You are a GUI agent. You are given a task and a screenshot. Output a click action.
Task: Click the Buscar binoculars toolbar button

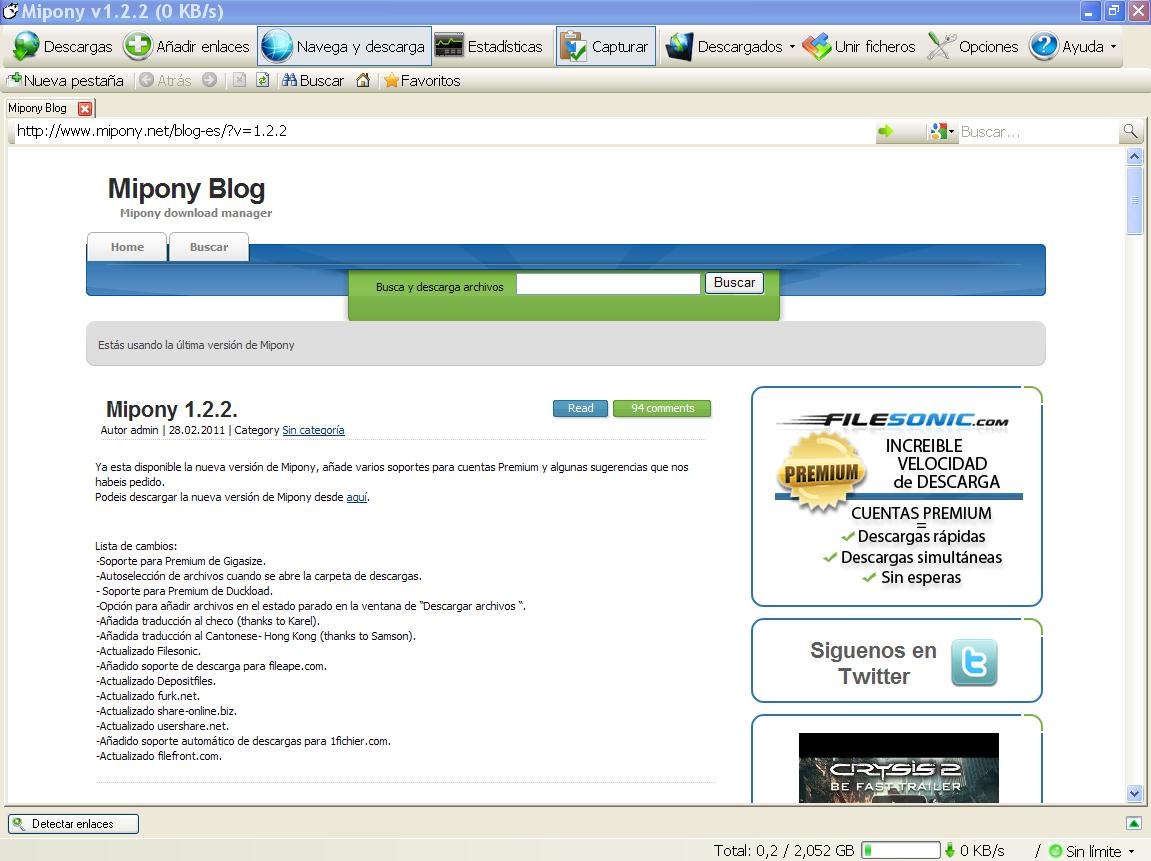click(x=313, y=80)
